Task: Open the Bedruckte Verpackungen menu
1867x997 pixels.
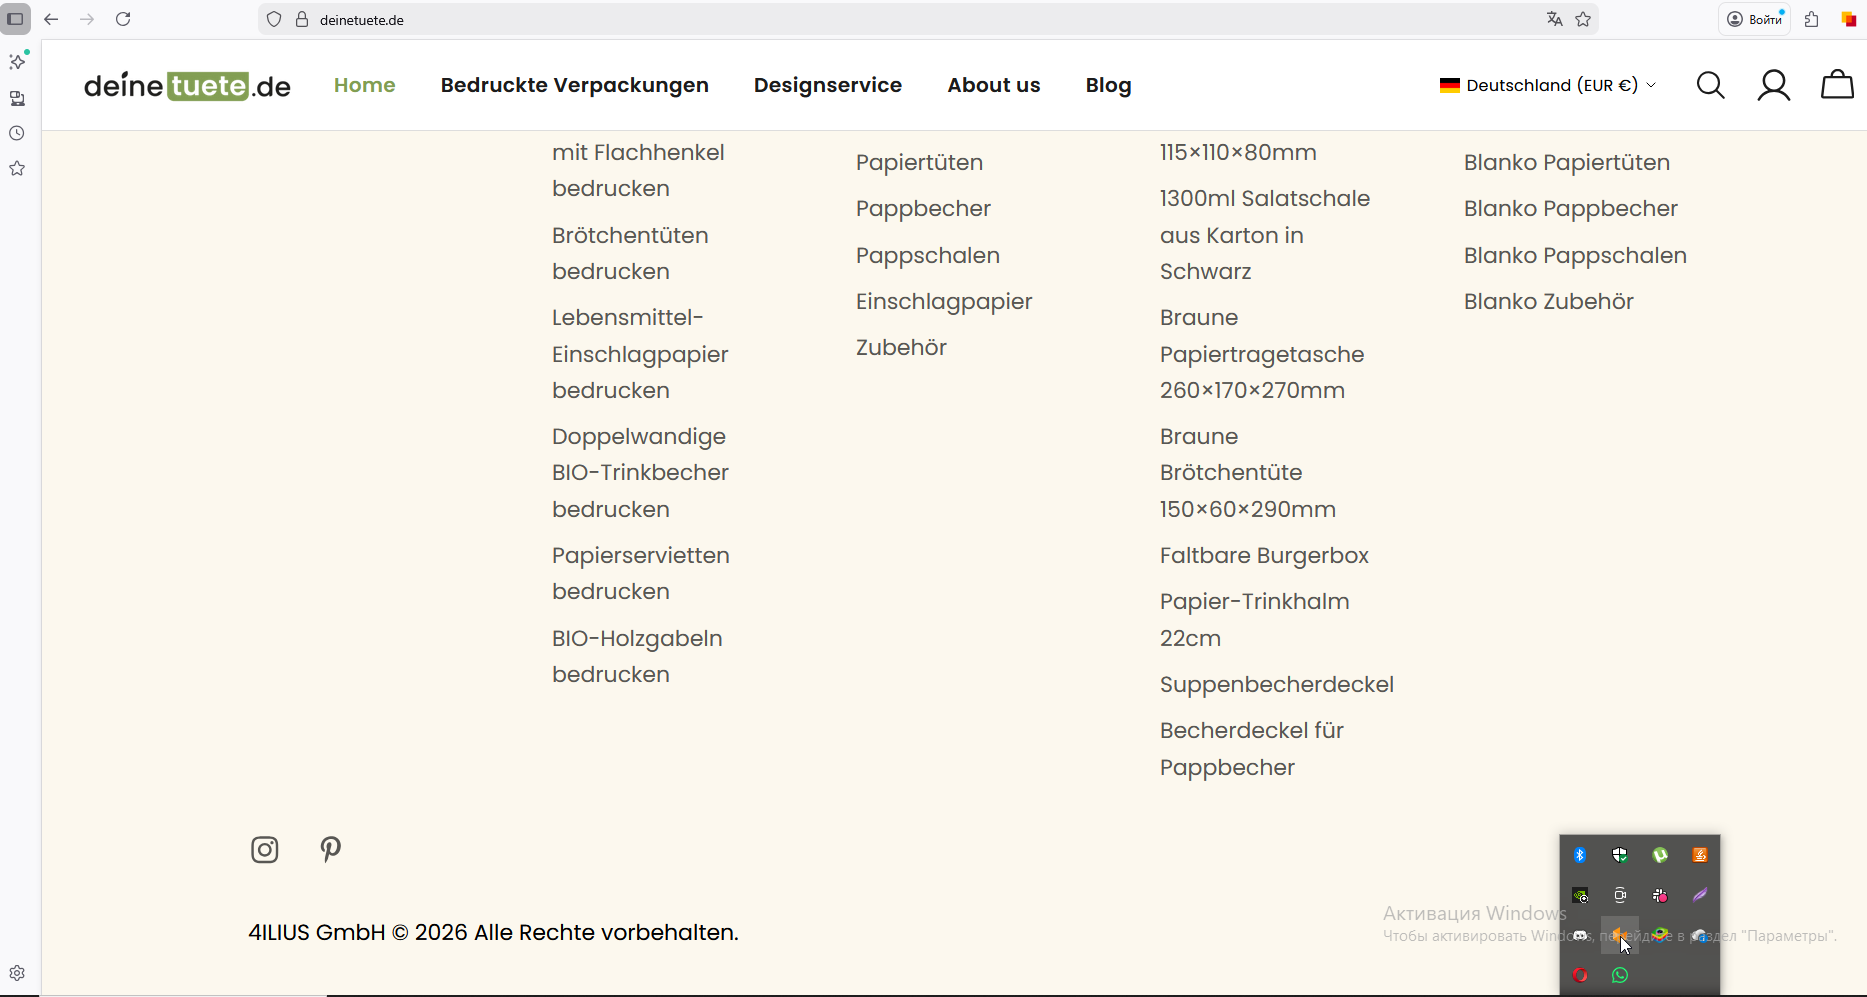Action: coord(574,85)
